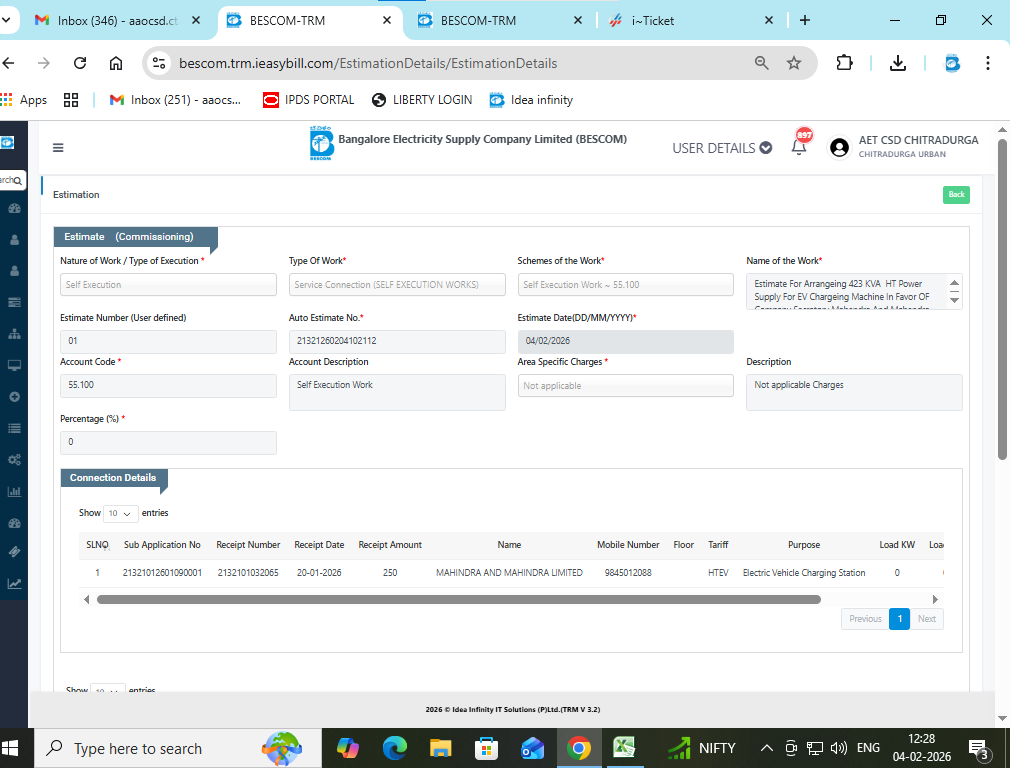
Task: Open the sidebar ticket icon
Action: (14, 552)
